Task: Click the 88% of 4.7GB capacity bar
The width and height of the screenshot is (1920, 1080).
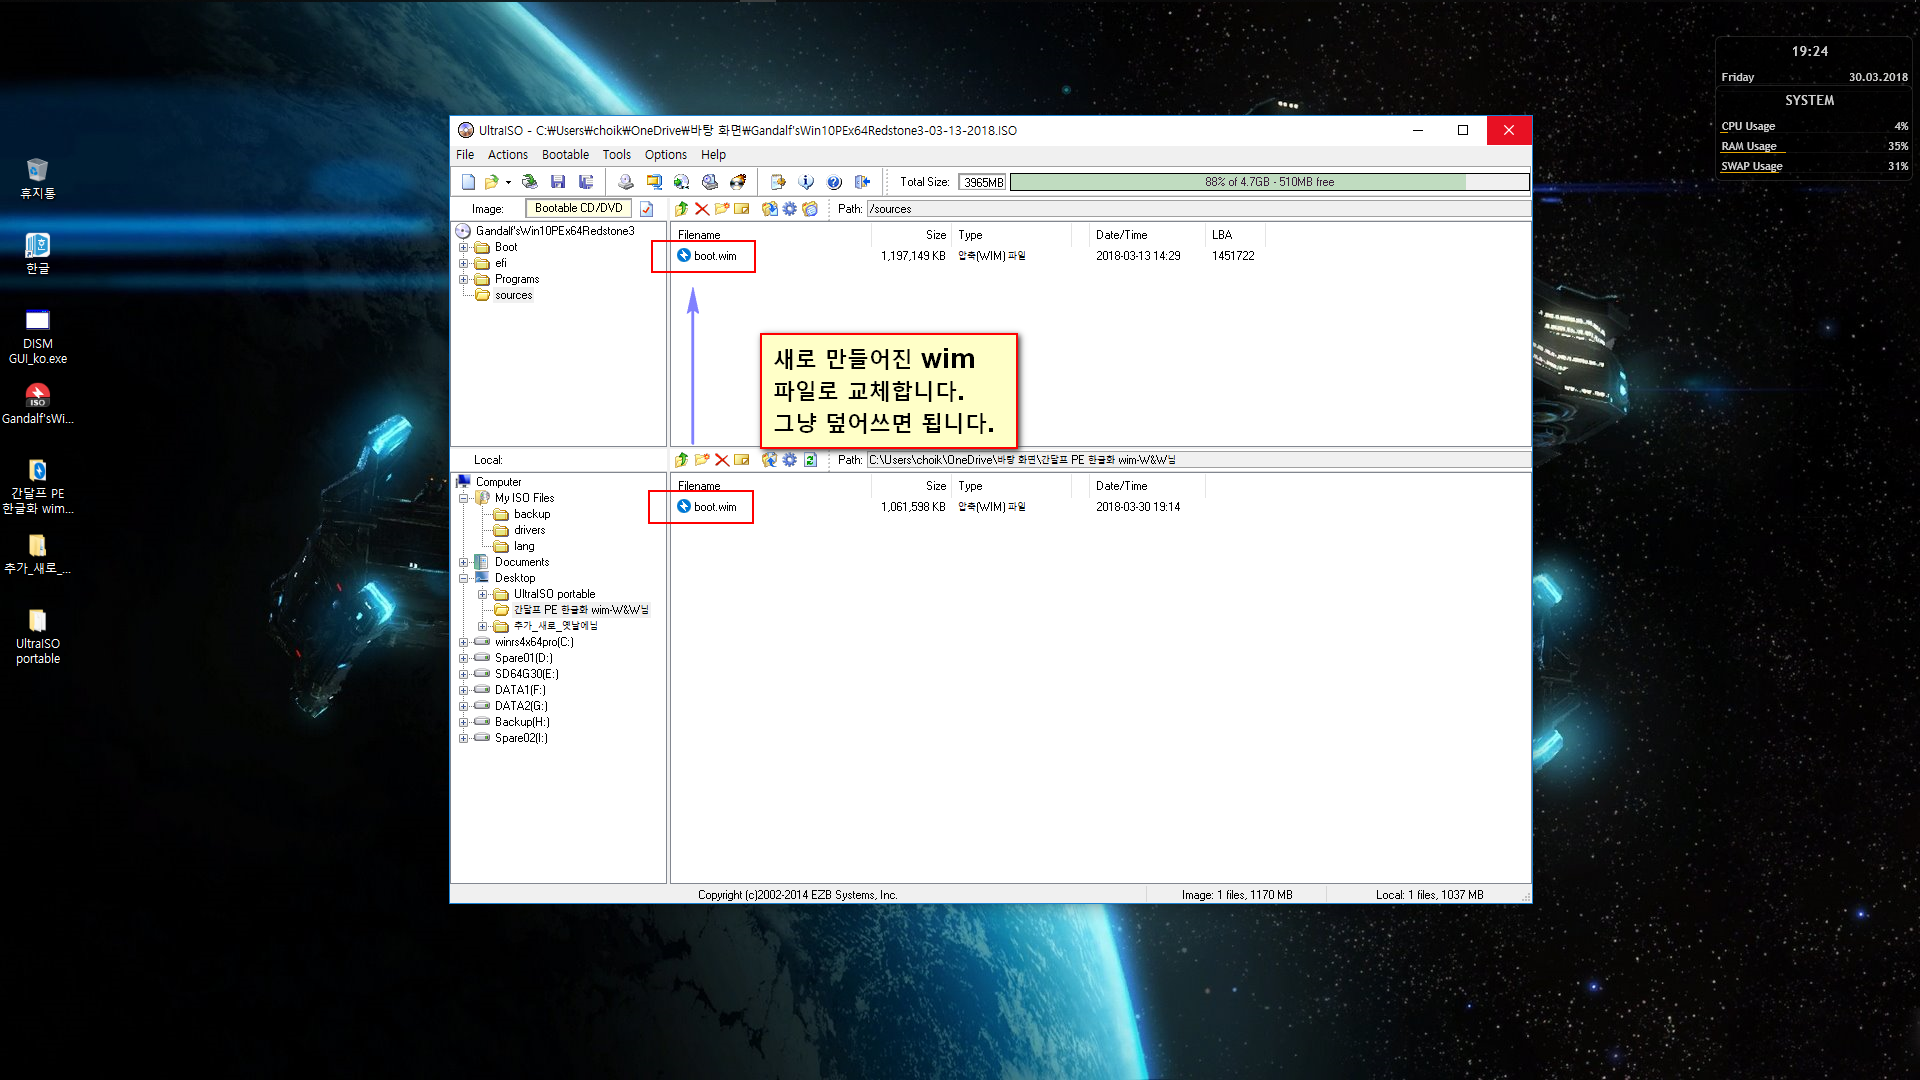Action: 1269,182
